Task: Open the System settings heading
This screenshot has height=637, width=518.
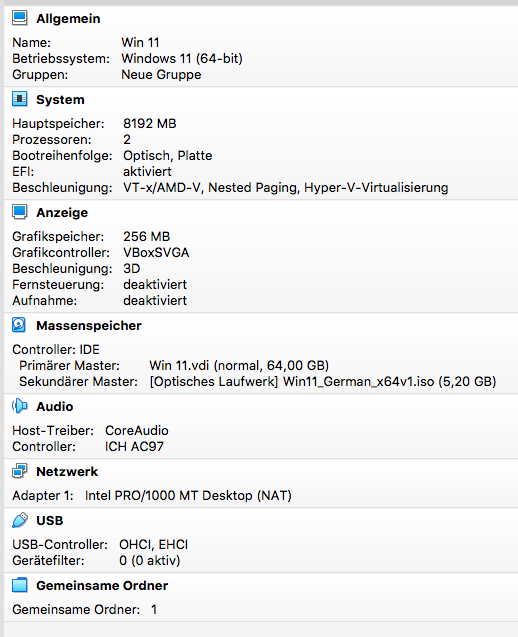Action: coord(60,100)
